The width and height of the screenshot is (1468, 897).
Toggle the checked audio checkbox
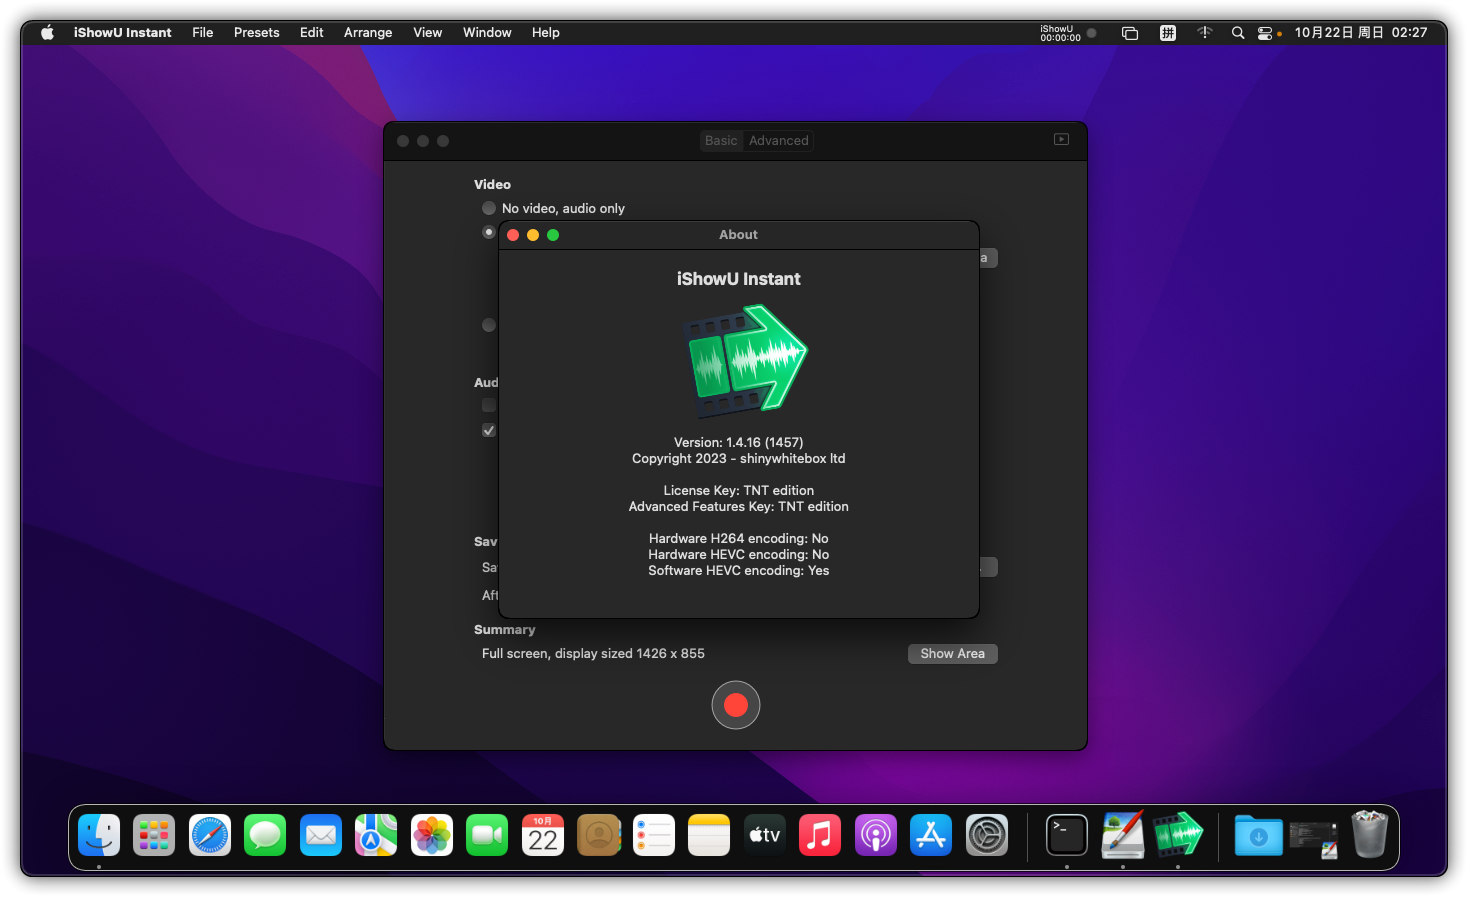coord(489,430)
